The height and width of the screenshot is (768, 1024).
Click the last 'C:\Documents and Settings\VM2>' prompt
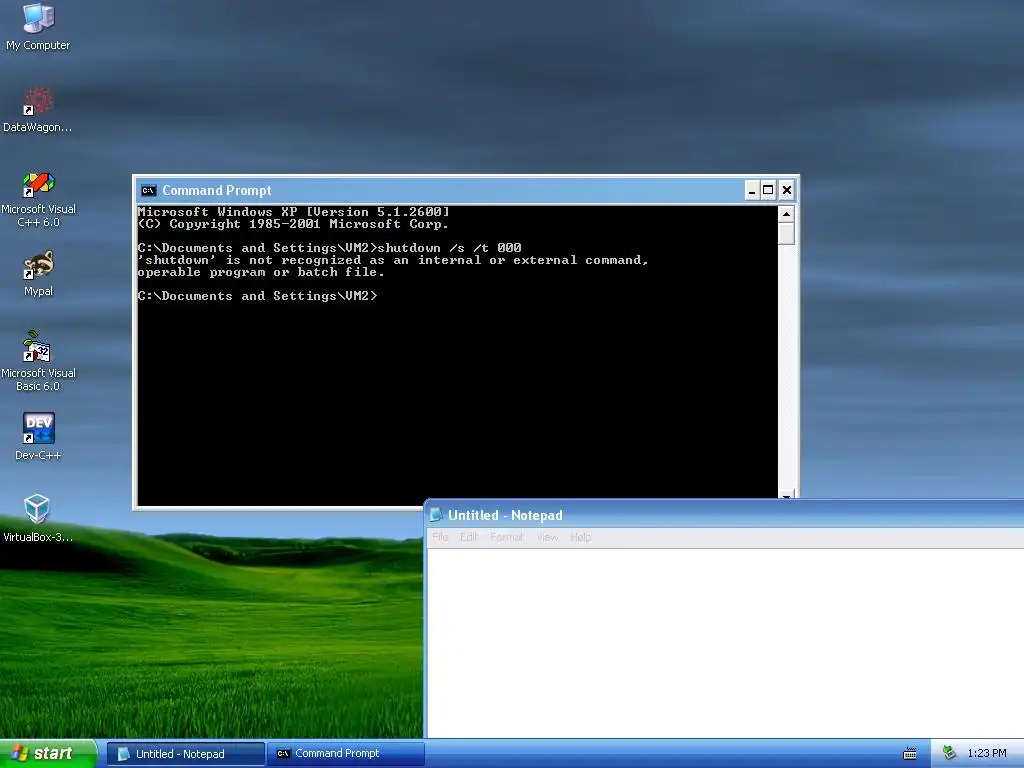tap(257, 296)
